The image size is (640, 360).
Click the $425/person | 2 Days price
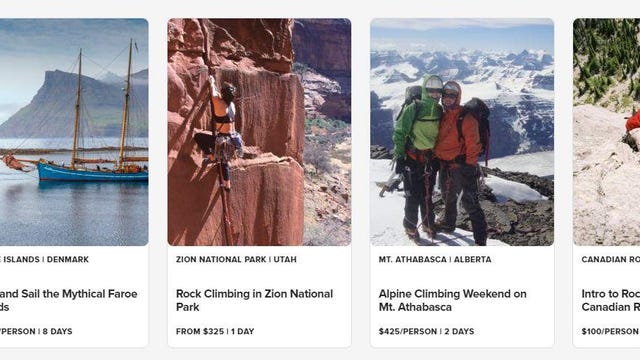(x=426, y=331)
